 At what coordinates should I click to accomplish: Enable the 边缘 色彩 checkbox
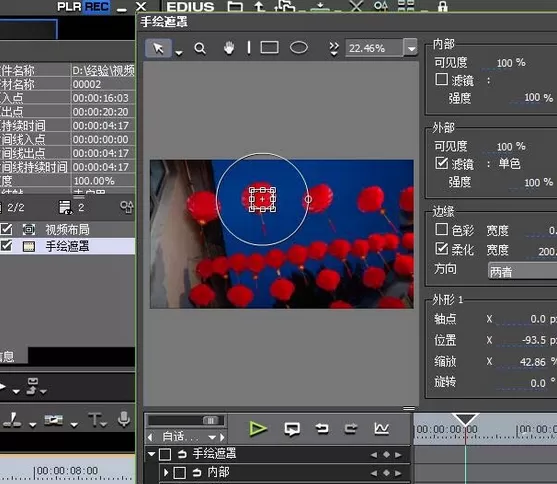click(x=441, y=229)
